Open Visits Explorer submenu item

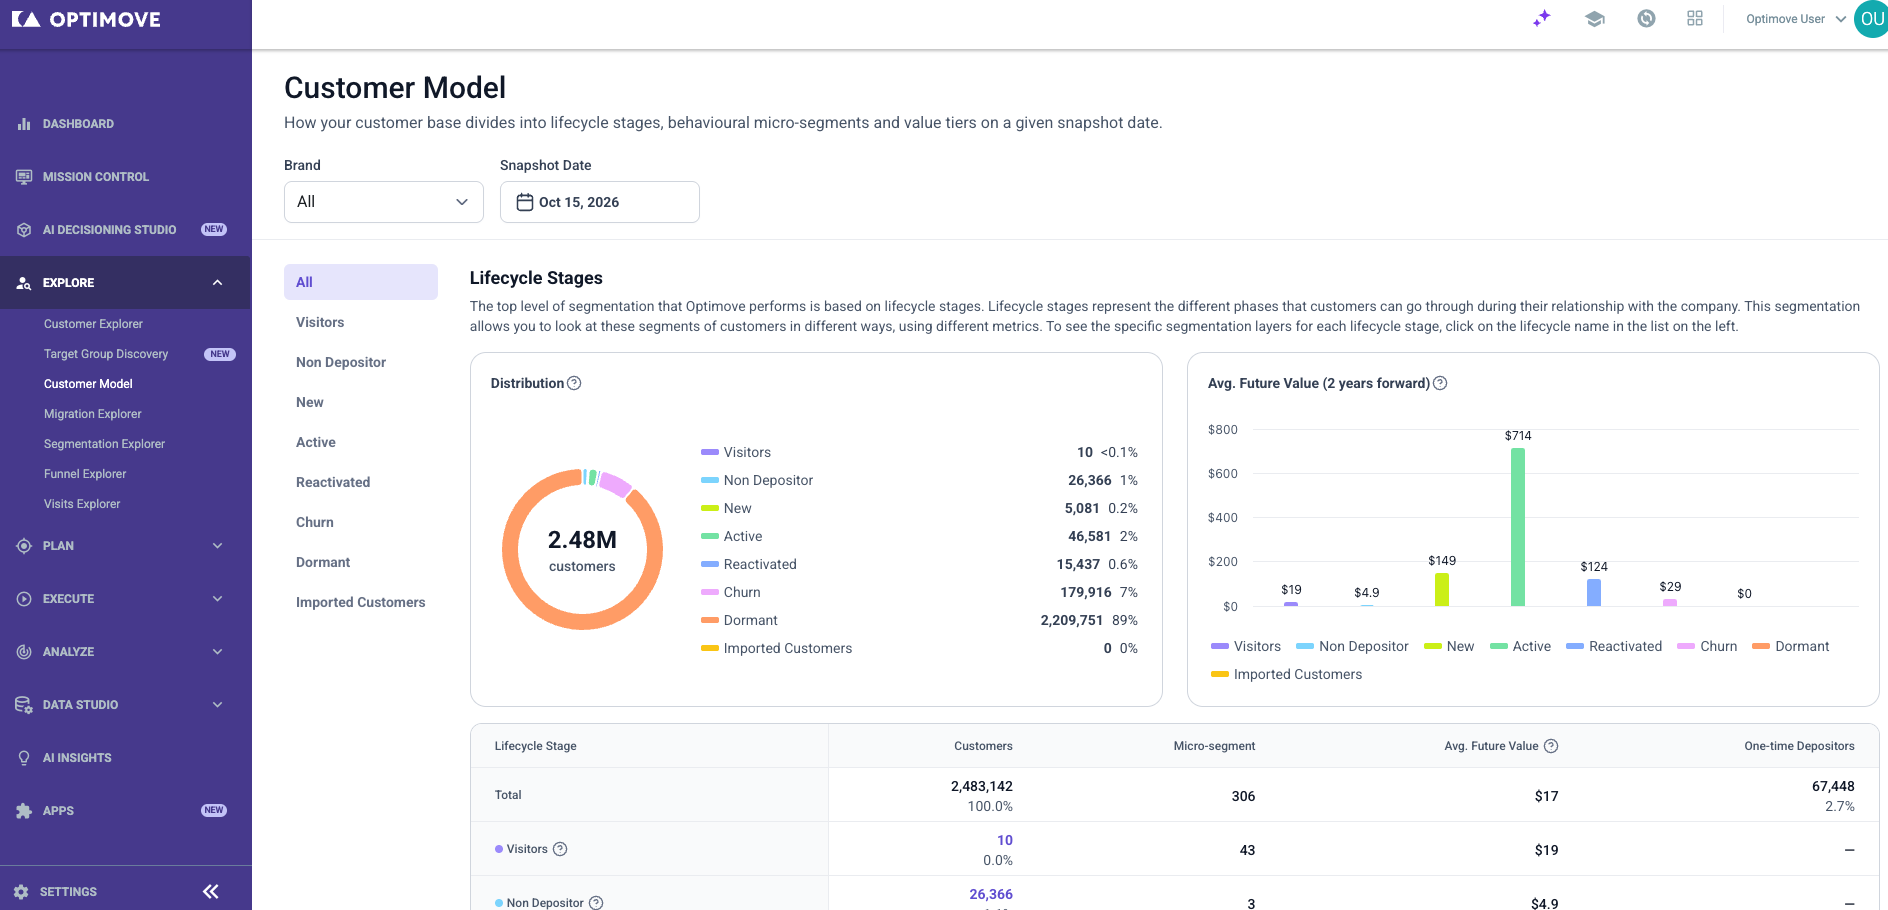click(x=82, y=504)
